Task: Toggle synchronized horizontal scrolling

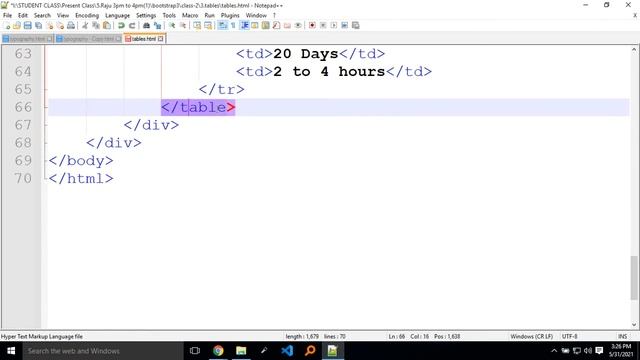Action: pyautogui.click(x=208, y=25)
